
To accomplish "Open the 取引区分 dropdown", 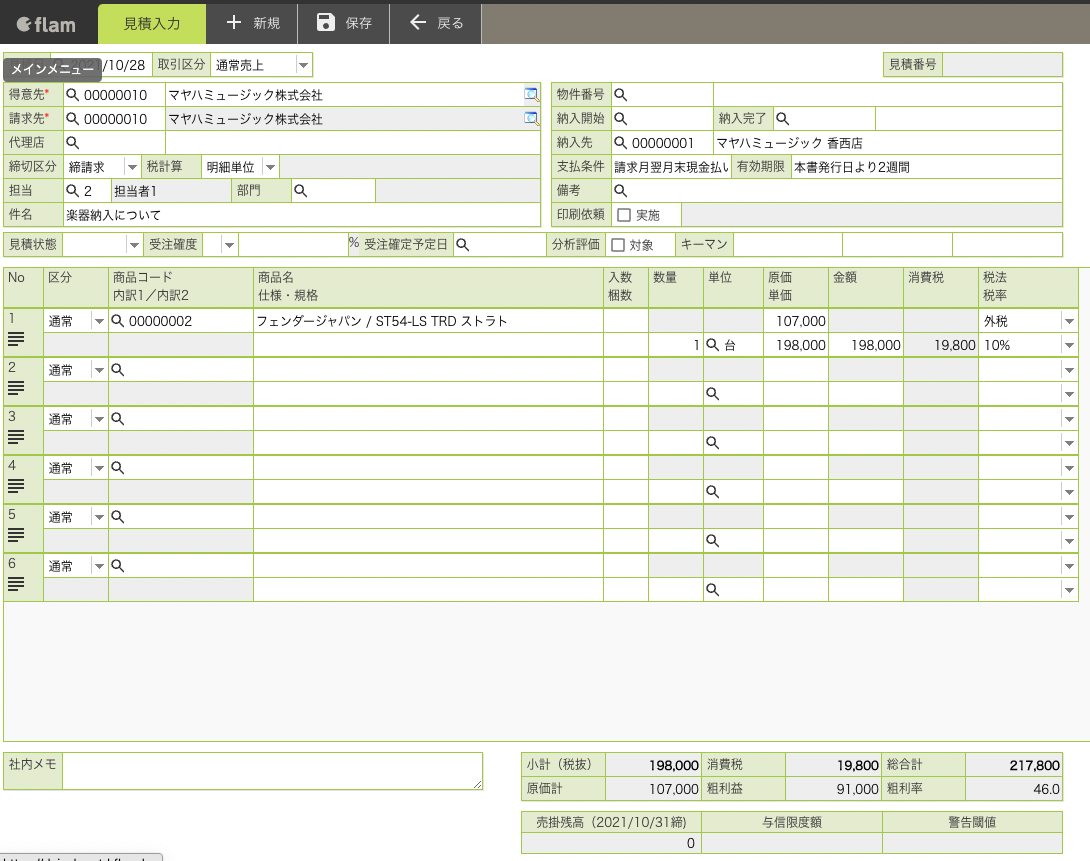I will pos(303,65).
